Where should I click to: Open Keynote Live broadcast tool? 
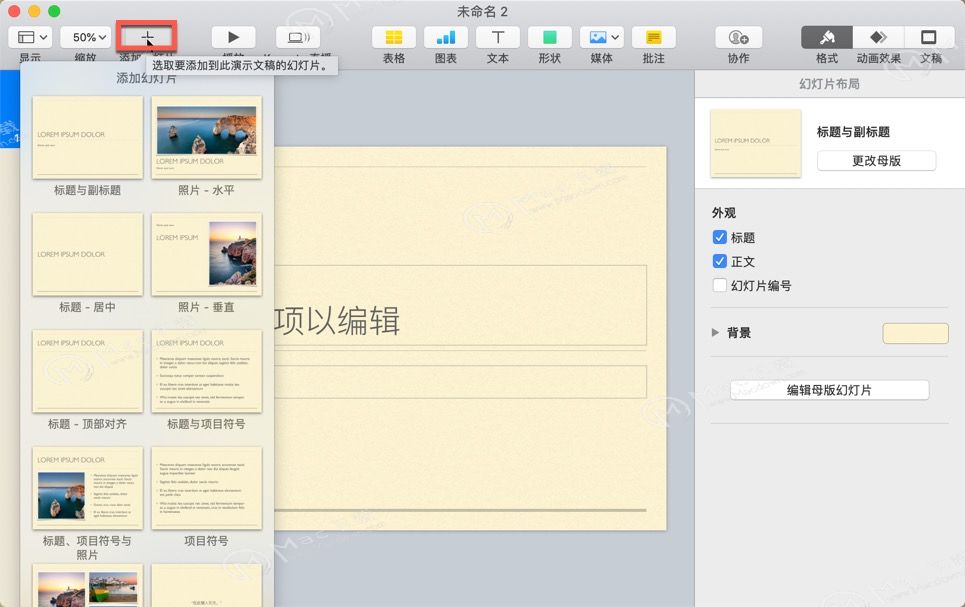[298, 37]
